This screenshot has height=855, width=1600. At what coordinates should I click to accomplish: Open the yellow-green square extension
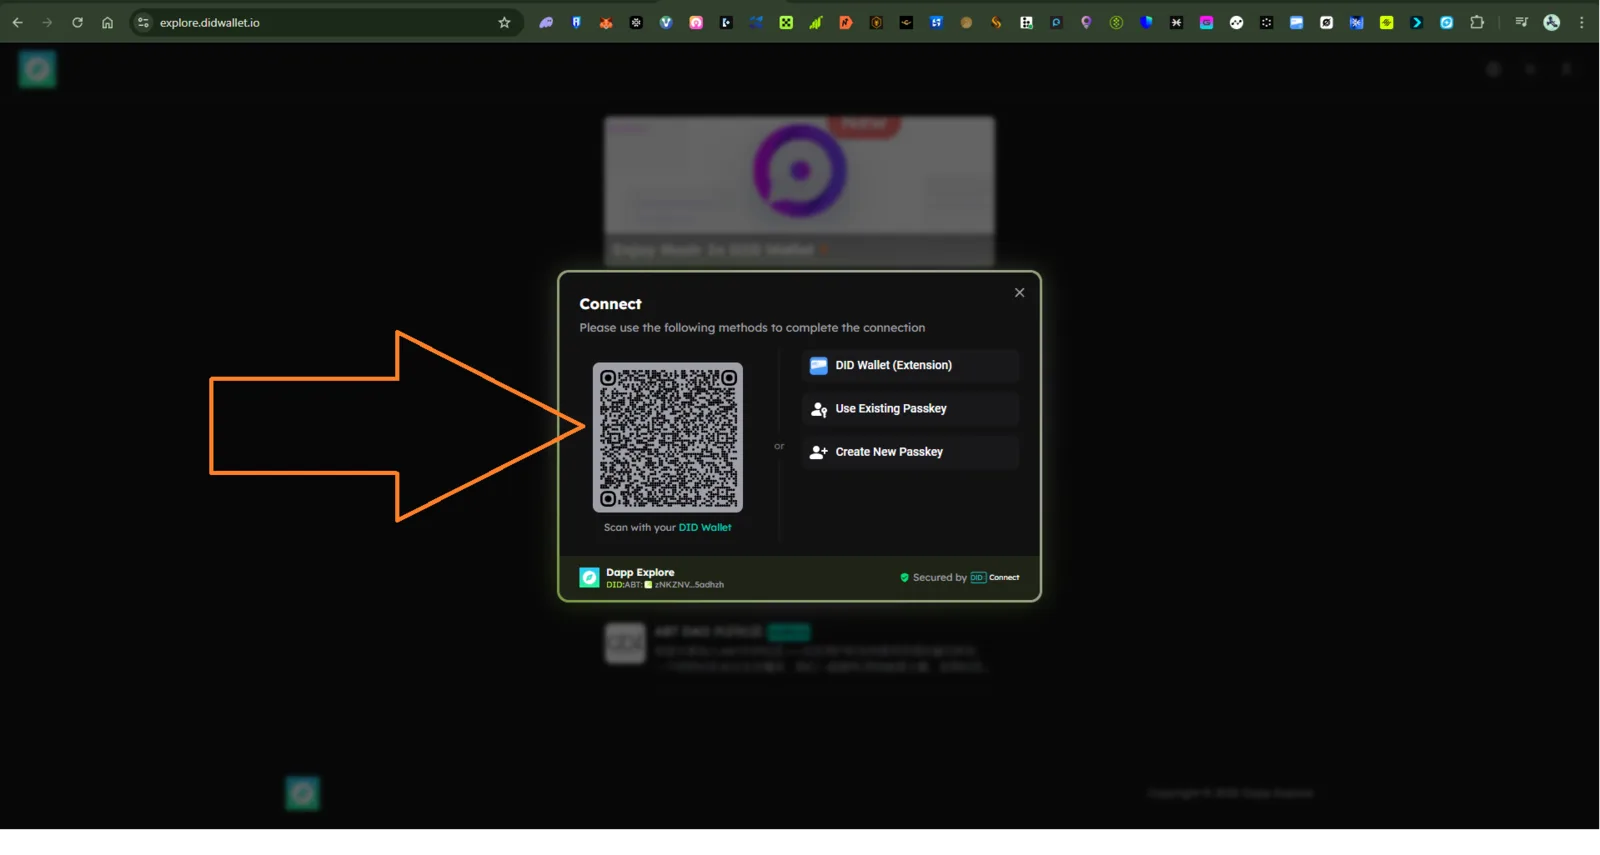click(x=1386, y=23)
